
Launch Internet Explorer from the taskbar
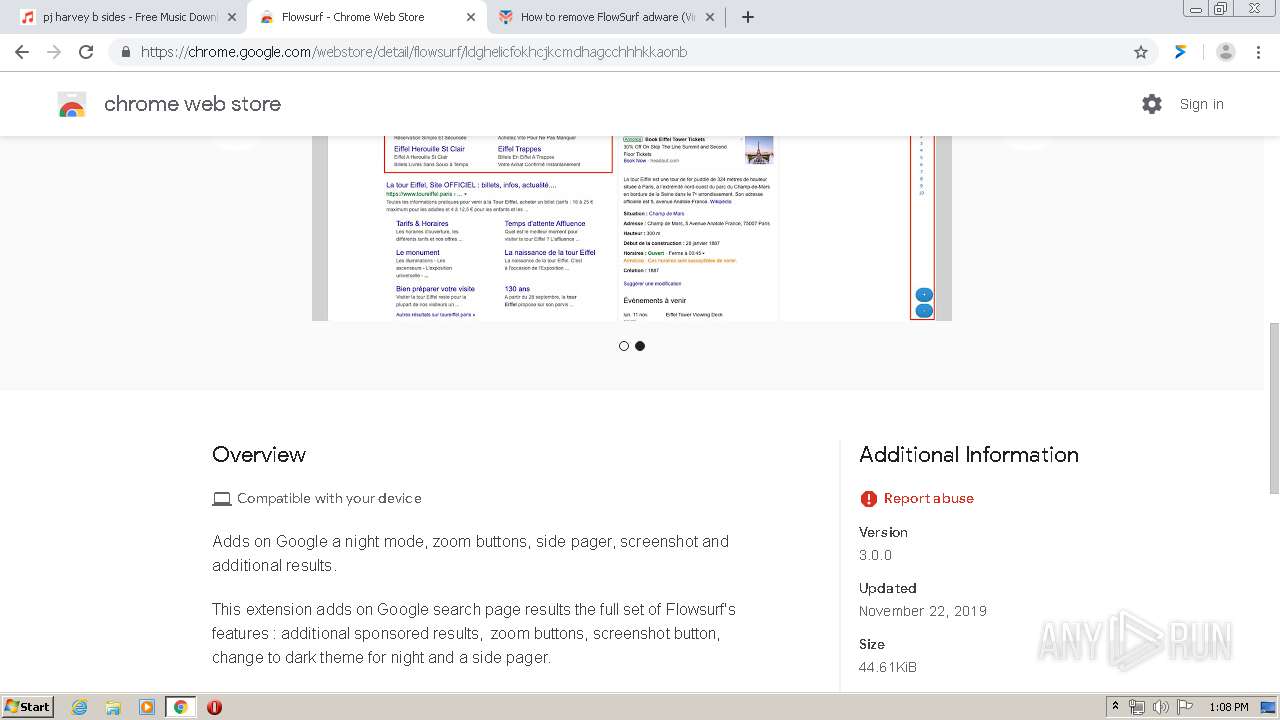click(79, 707)
